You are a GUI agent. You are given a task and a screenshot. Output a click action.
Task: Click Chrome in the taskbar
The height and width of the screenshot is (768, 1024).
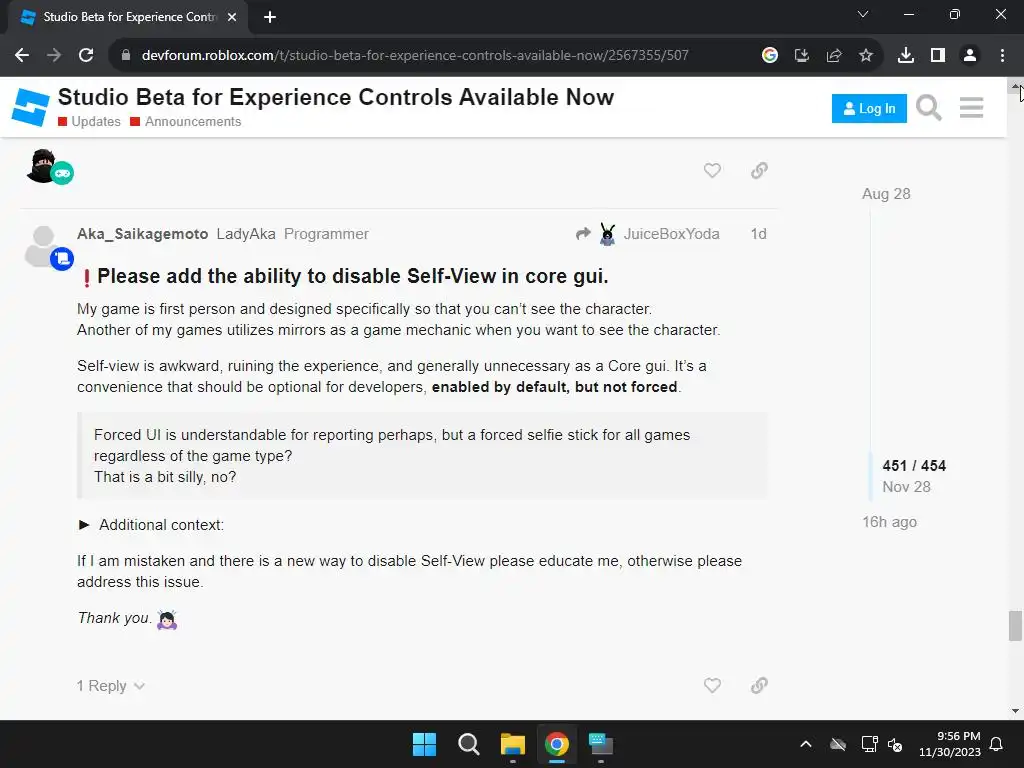[x=557, y=744]
